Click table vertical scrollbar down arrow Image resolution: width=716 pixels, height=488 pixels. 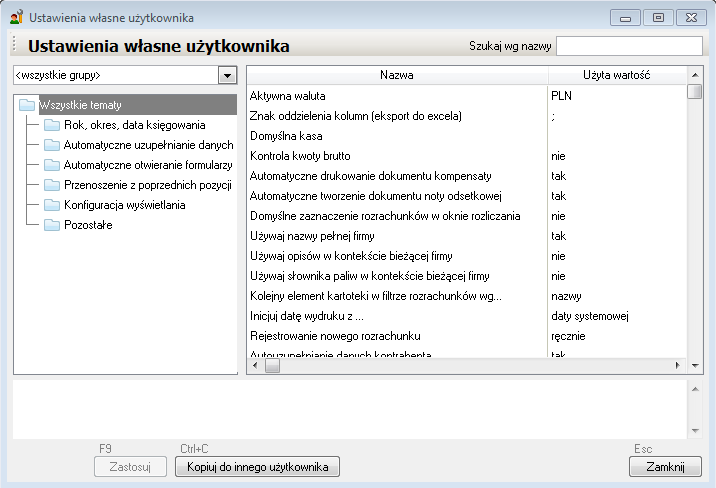[695, 365]
